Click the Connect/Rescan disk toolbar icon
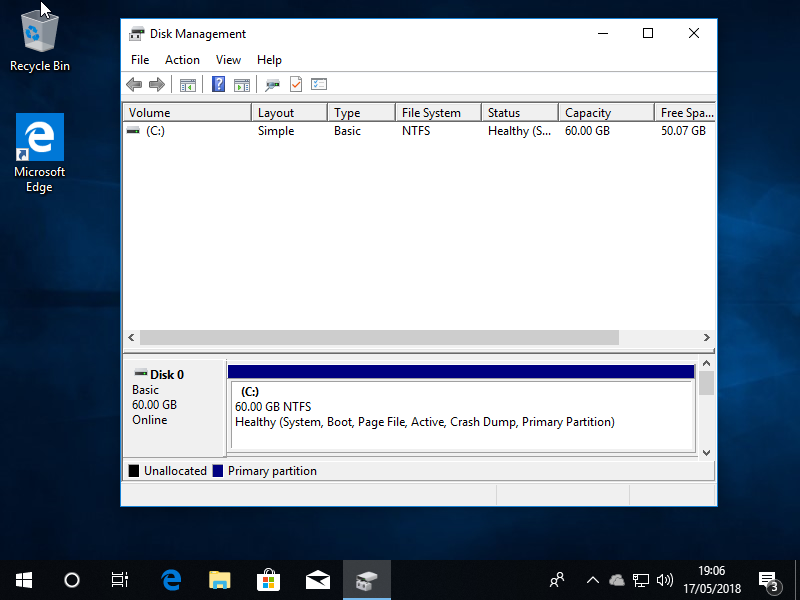Screen dimensions: 800x600 (272, 85)
